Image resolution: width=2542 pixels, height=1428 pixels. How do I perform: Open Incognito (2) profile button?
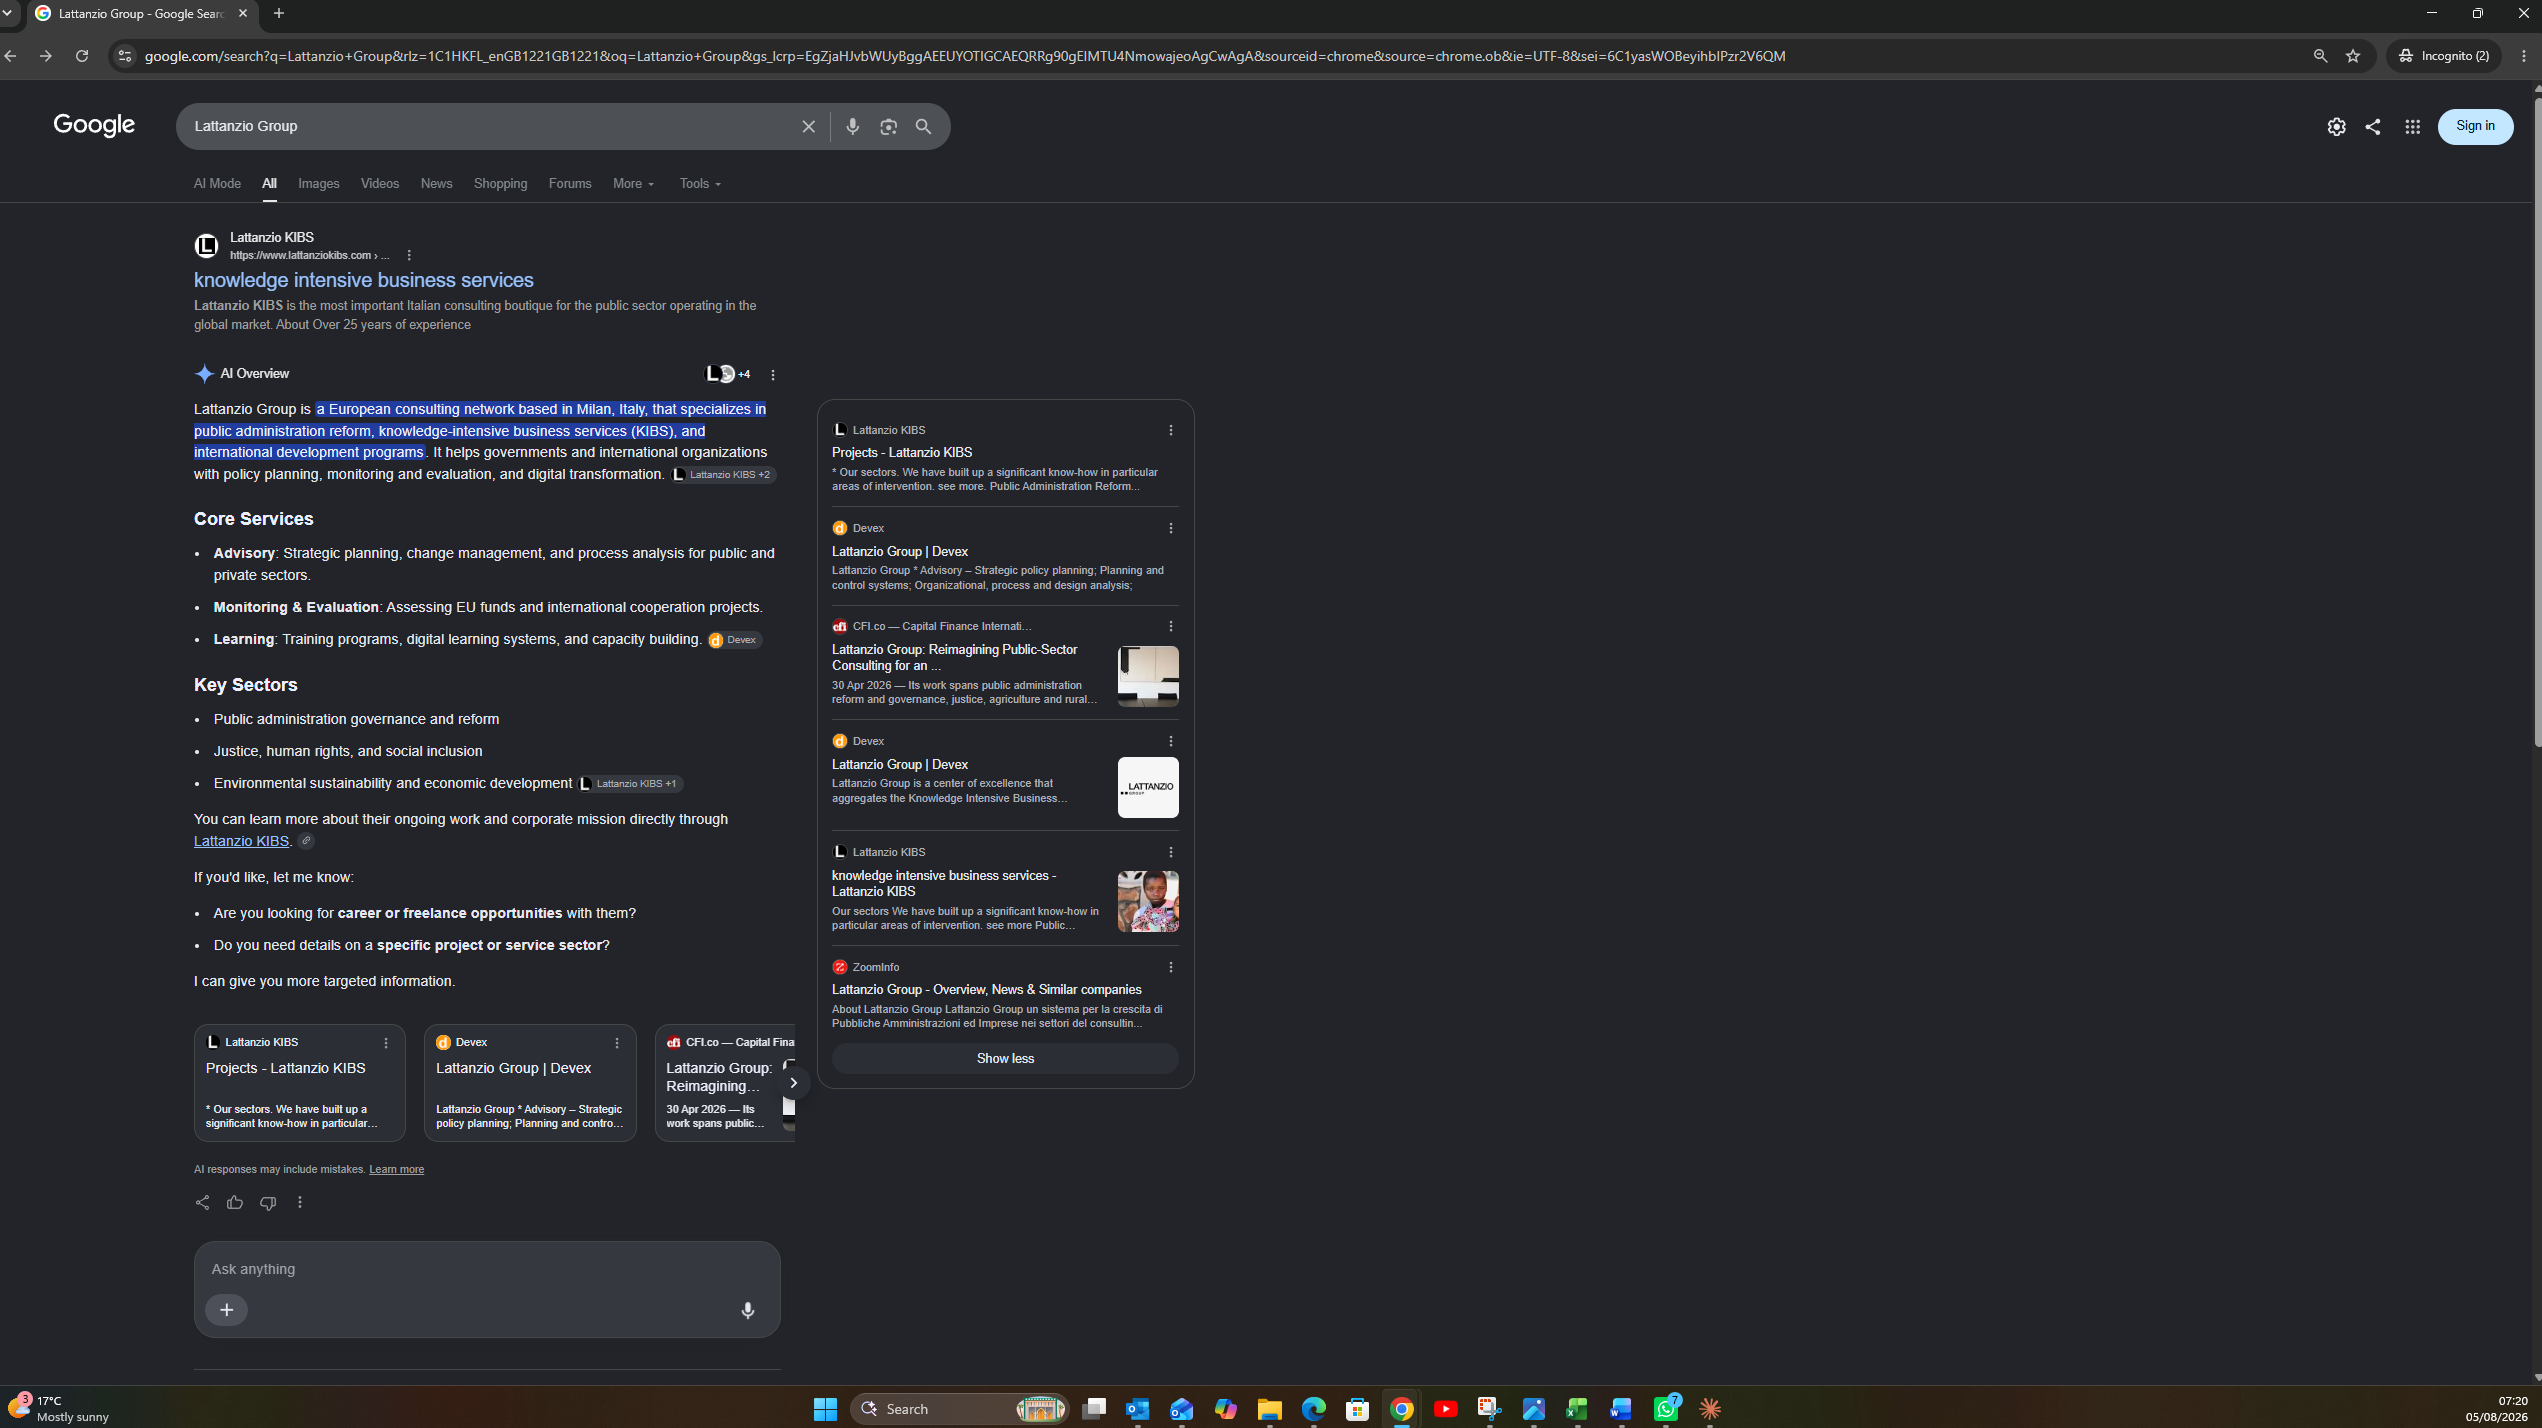[2444, 56]
